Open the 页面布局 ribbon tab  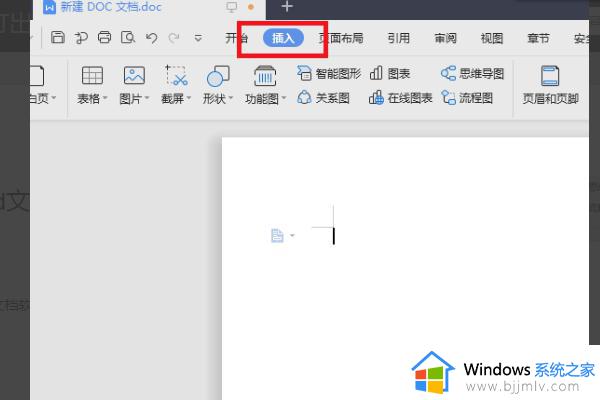(341, 38)
